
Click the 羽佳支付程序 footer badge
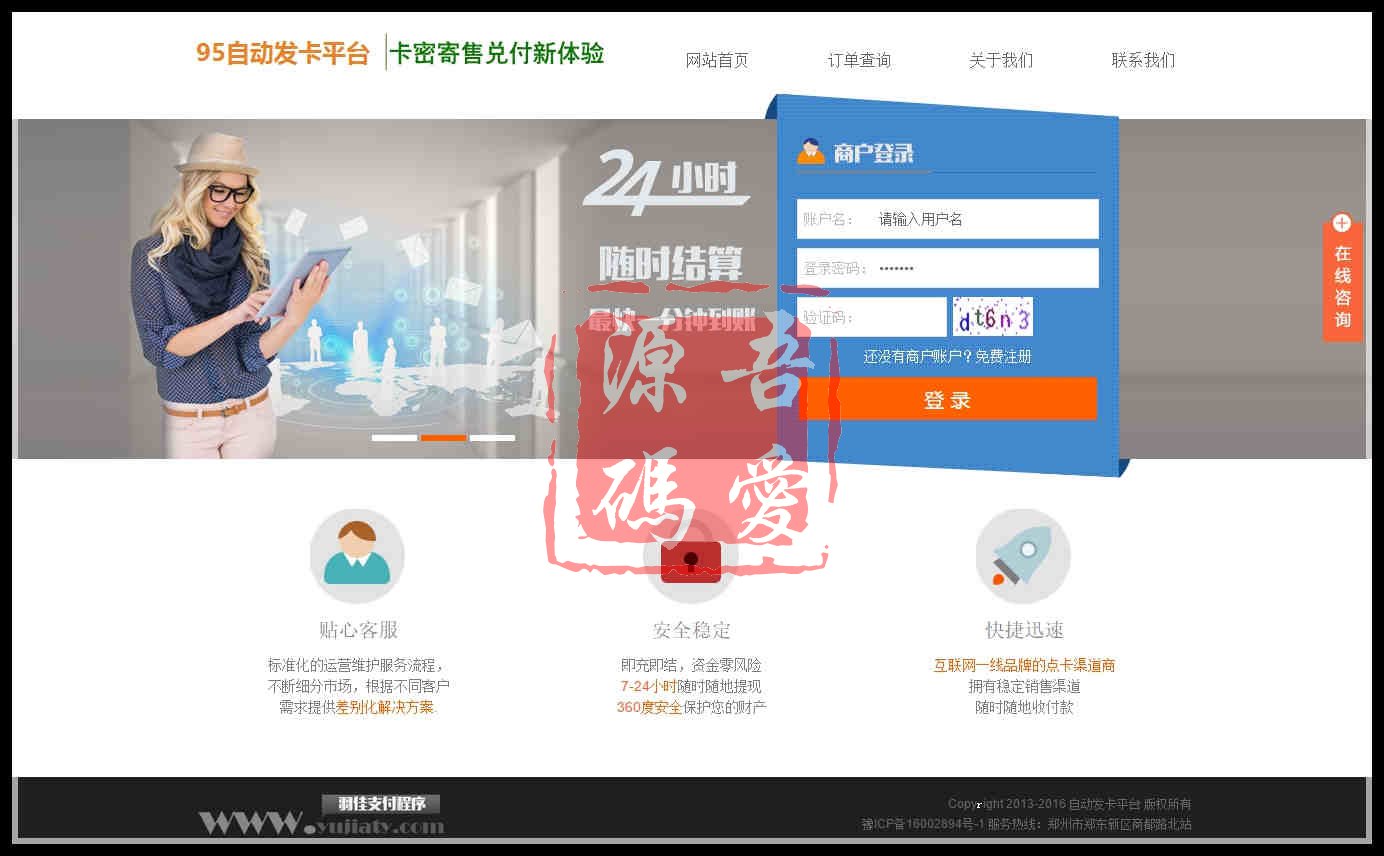pyautogui.click(x=381, y=804)
